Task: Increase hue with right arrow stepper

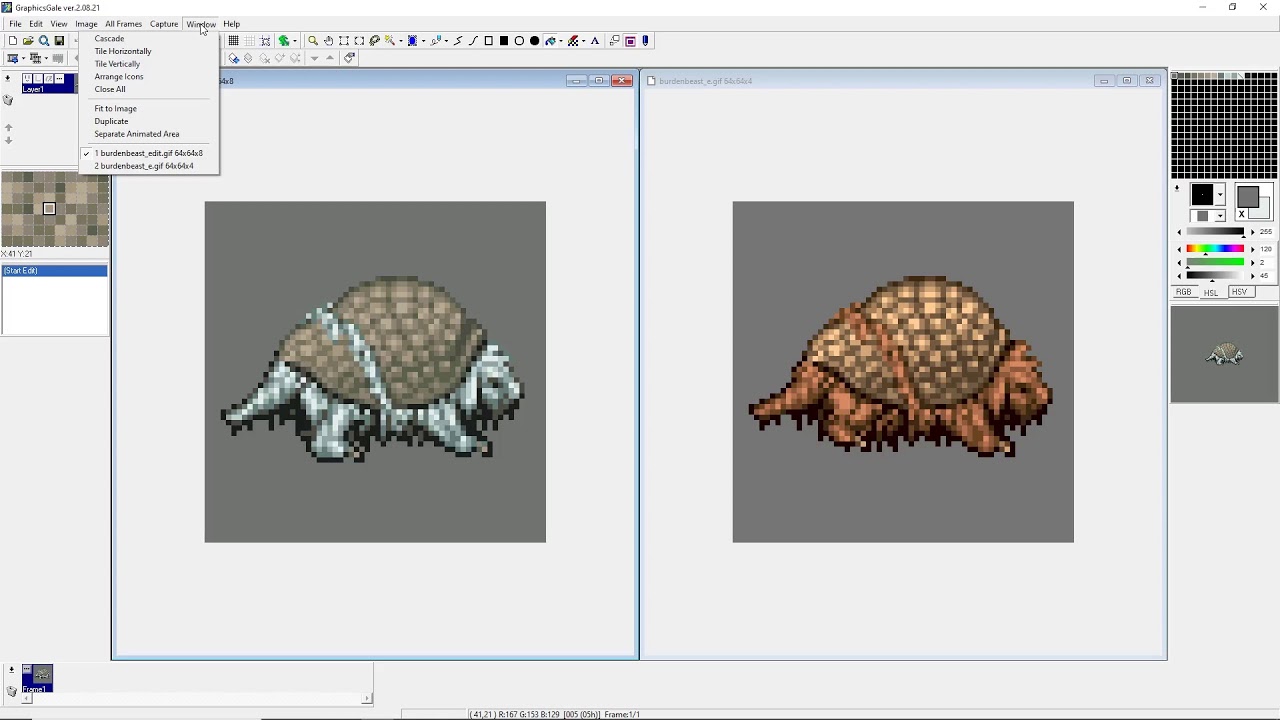Action: point(1252,249)
